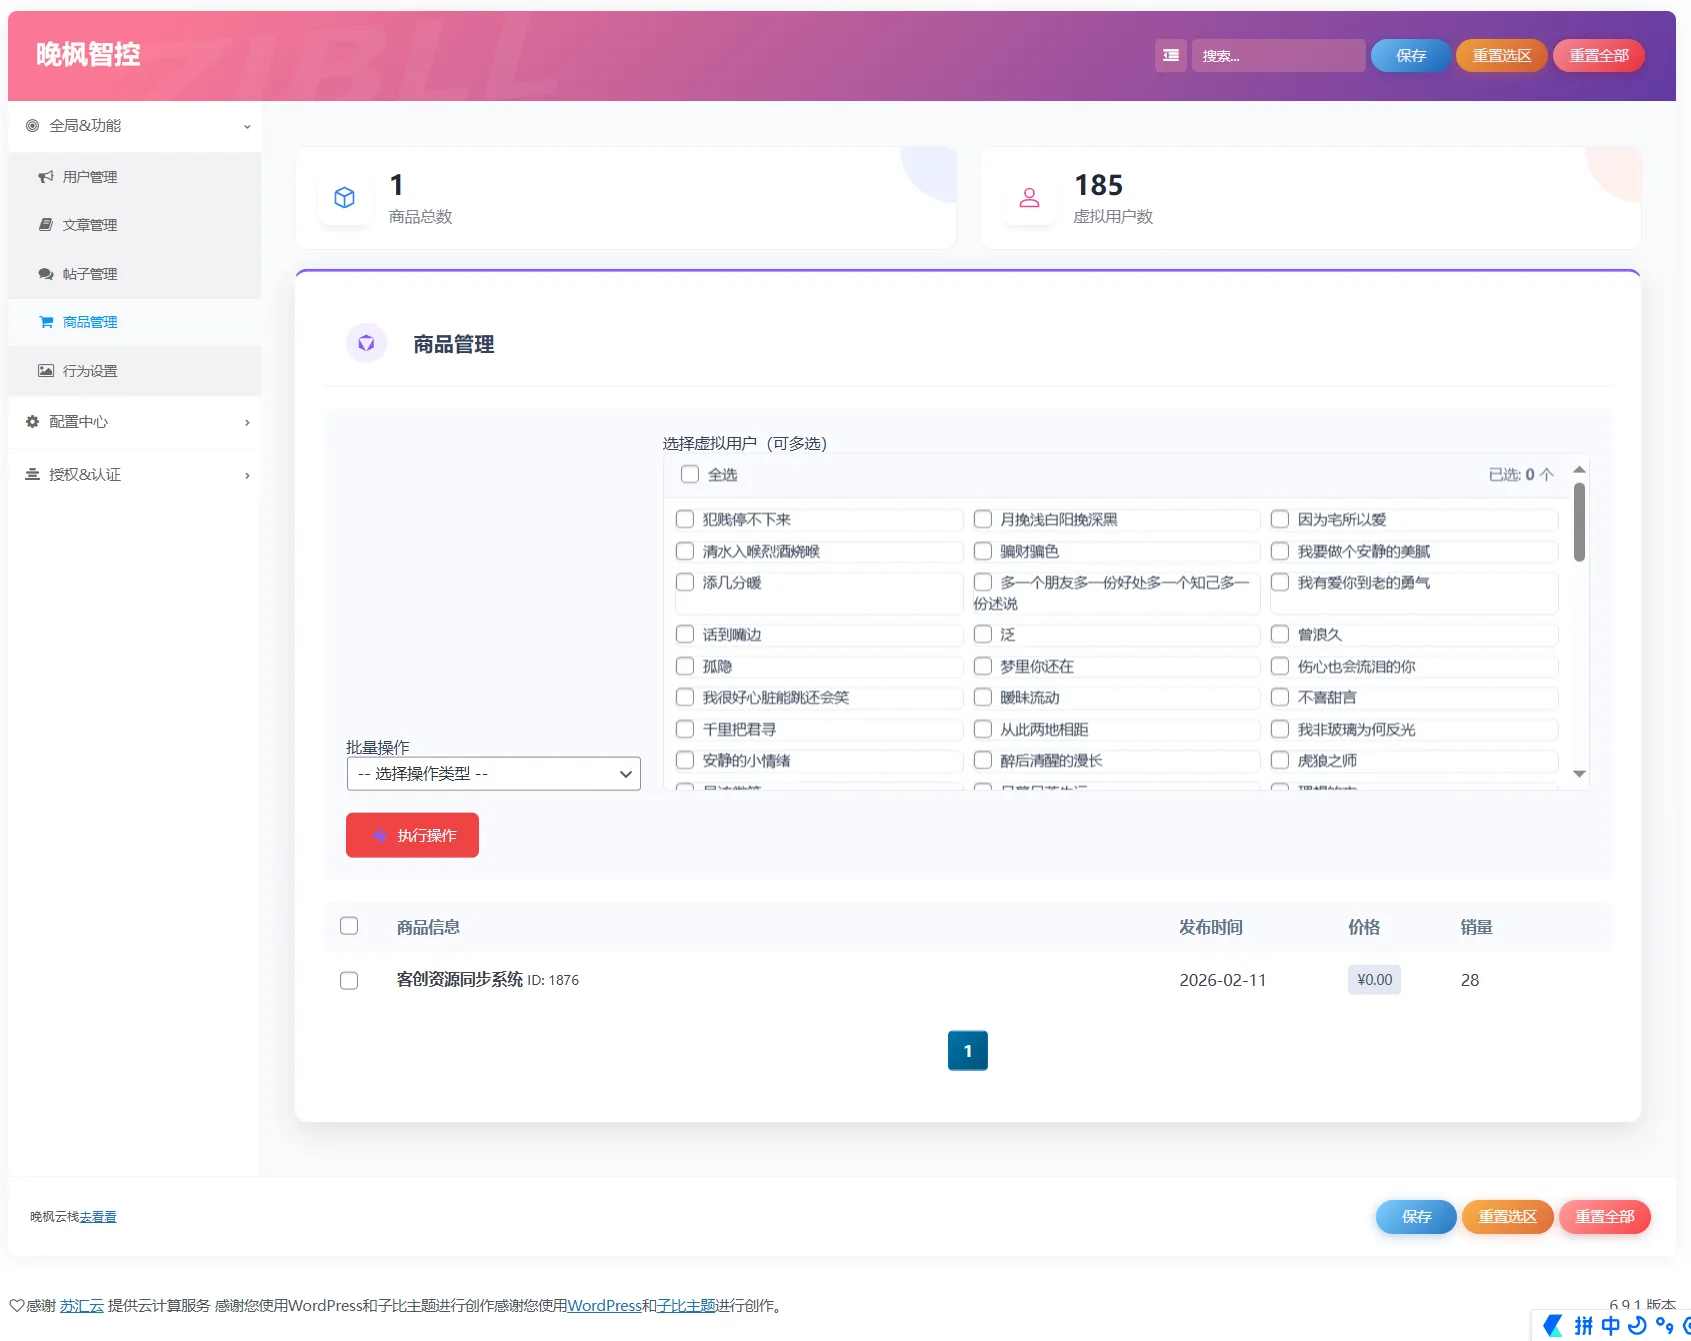Click the cube icon on 商品总数 card

(345, 198)
